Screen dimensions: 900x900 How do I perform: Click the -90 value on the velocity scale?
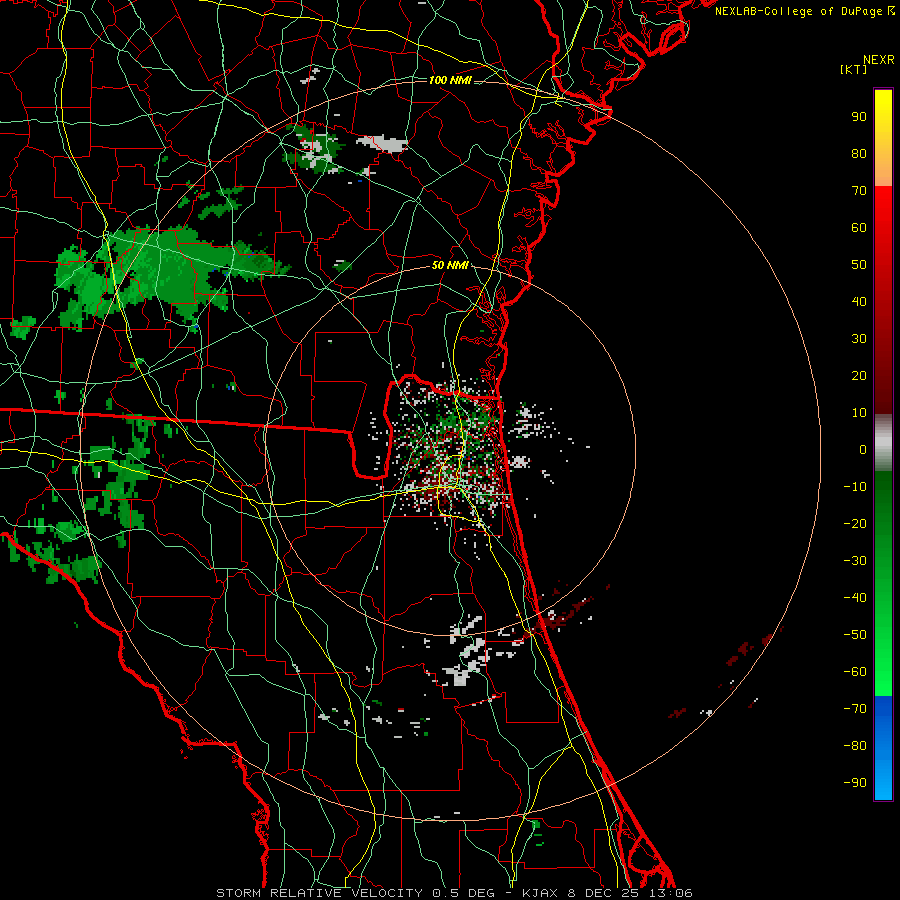click(x=855, y=783)
